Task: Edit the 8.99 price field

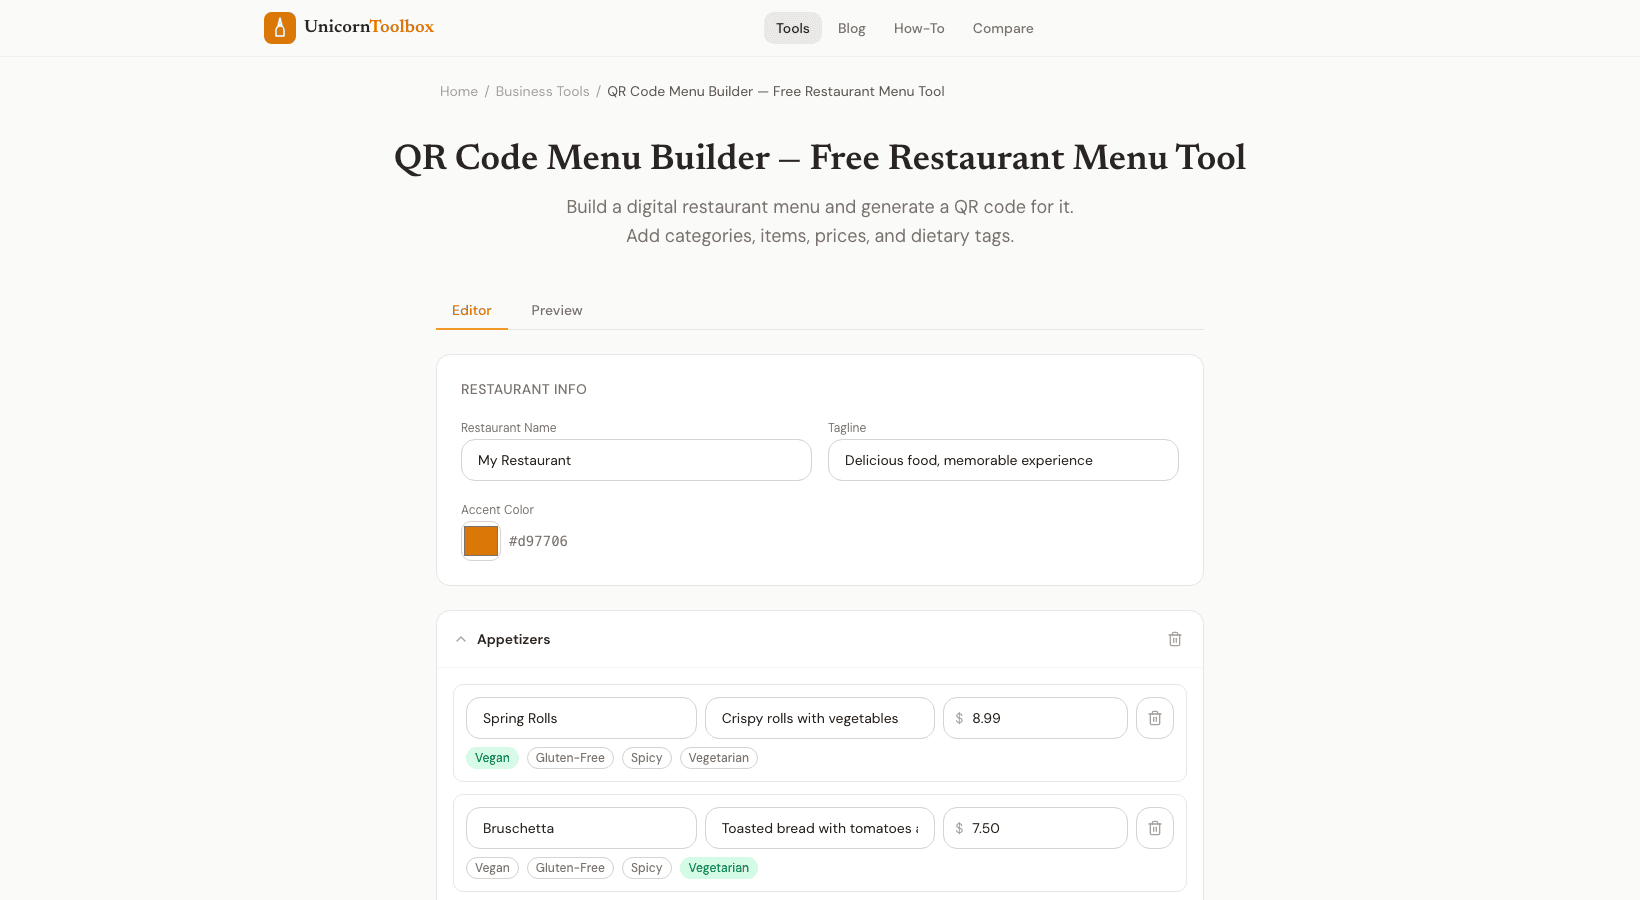Action: 1035,718
